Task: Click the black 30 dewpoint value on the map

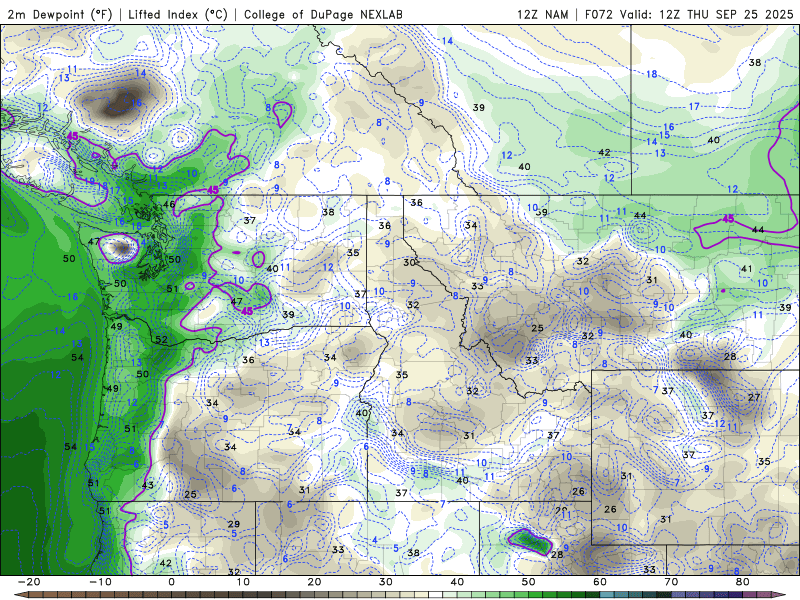Action: (x=409, y=262)
